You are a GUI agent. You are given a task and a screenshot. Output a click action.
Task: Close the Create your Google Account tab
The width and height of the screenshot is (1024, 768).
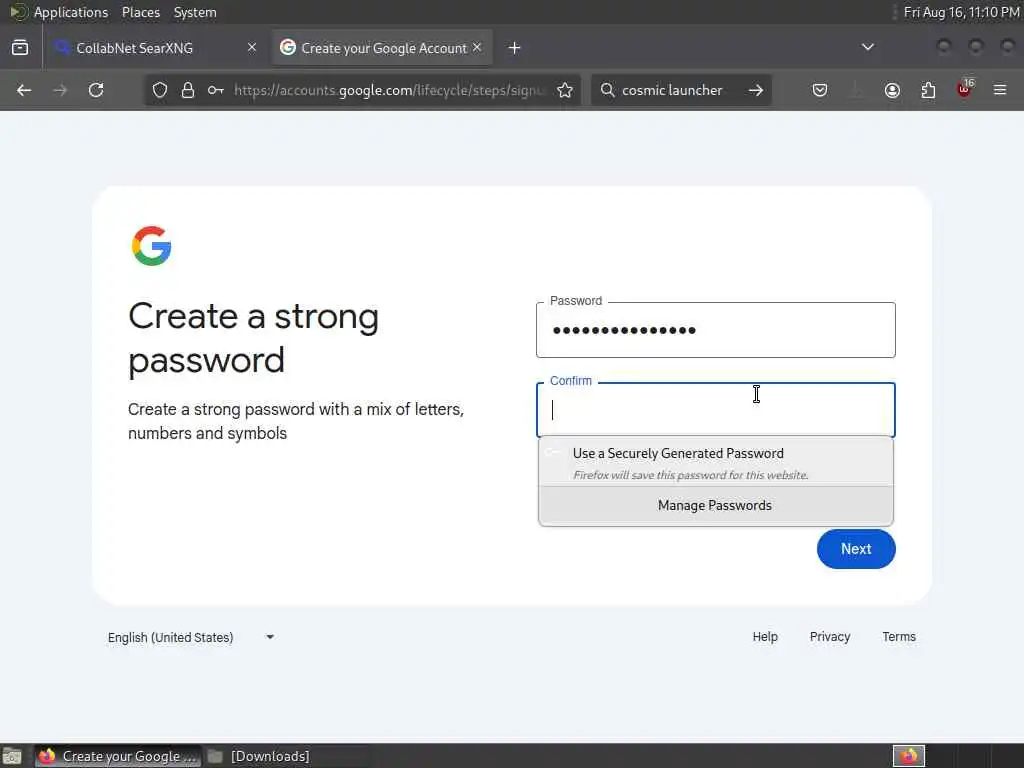point(477,47)
